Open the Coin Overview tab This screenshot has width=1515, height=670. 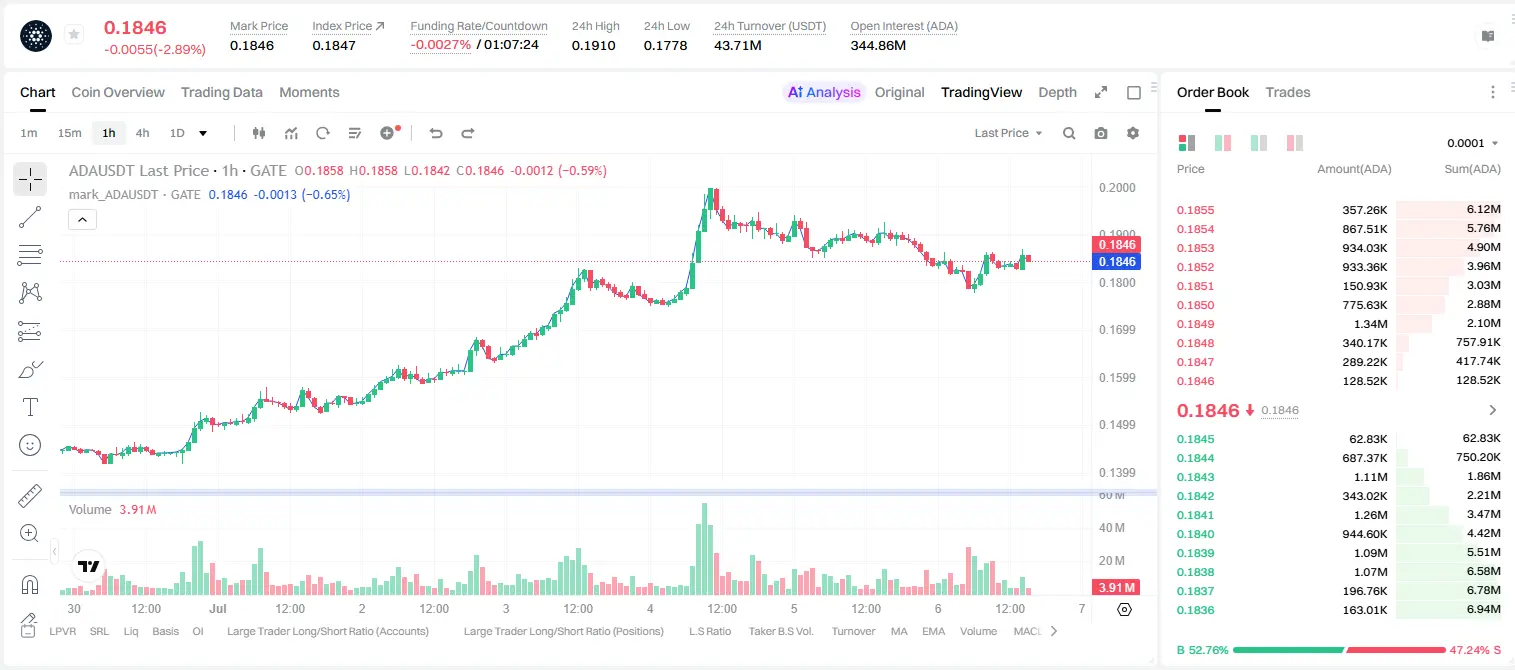[x=118, y=92]
